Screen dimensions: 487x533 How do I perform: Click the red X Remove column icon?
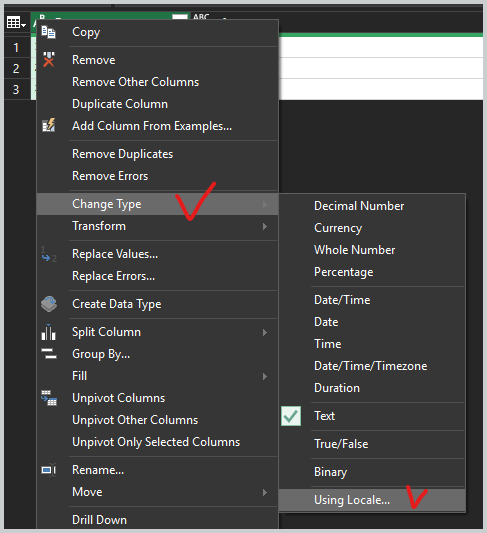pos(49,59)
